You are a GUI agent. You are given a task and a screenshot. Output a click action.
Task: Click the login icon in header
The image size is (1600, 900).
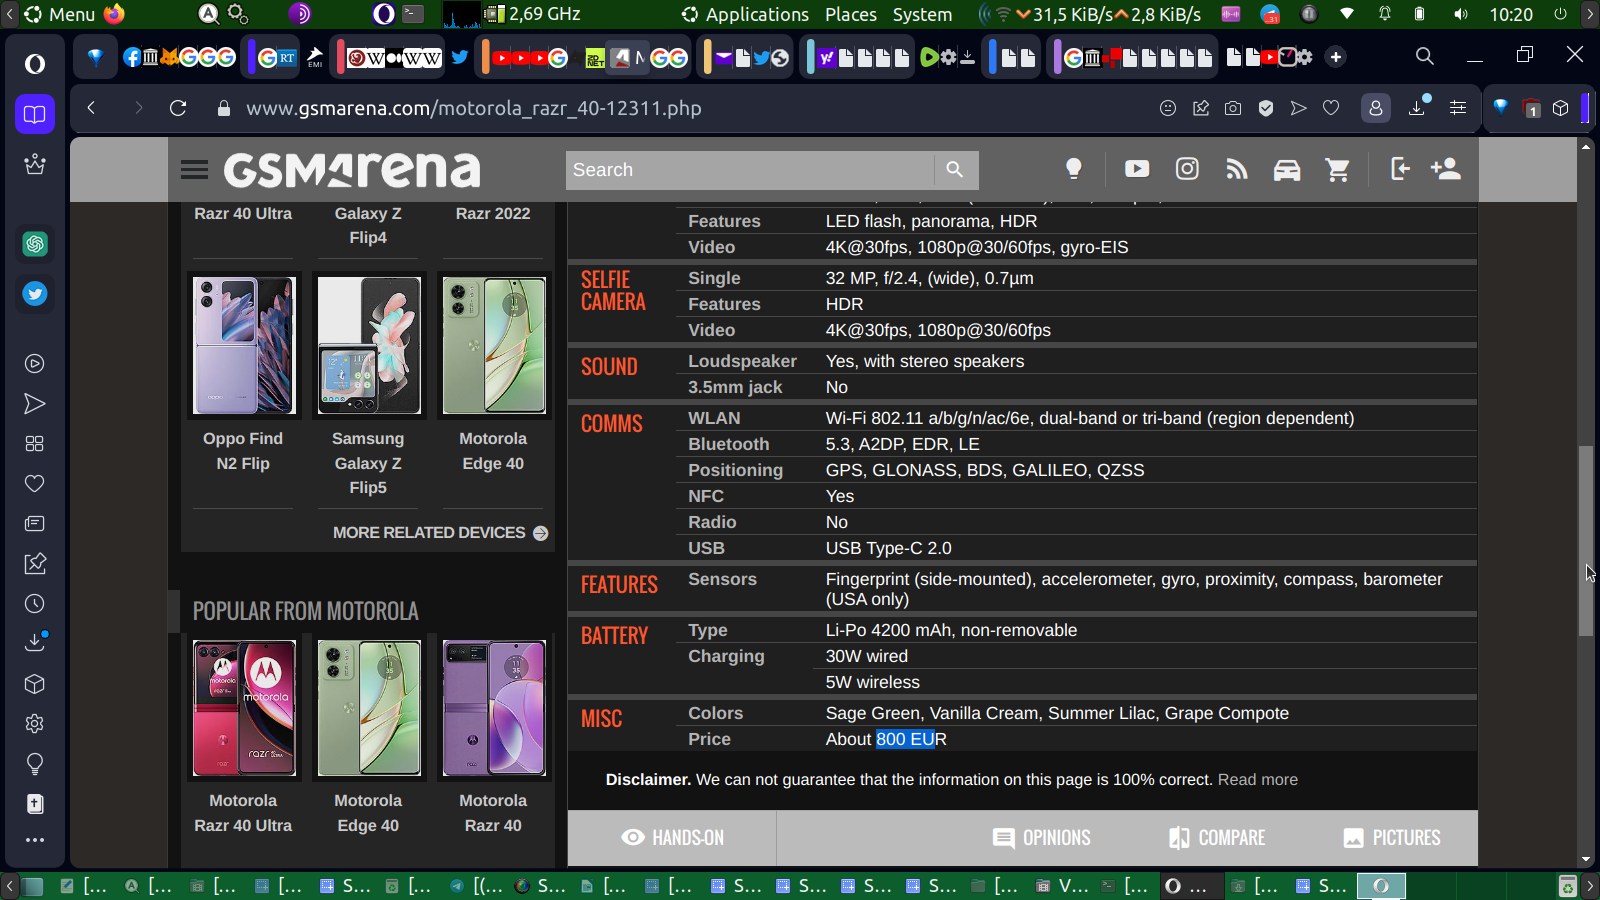pyautogui.click(x=1400, y=169)
